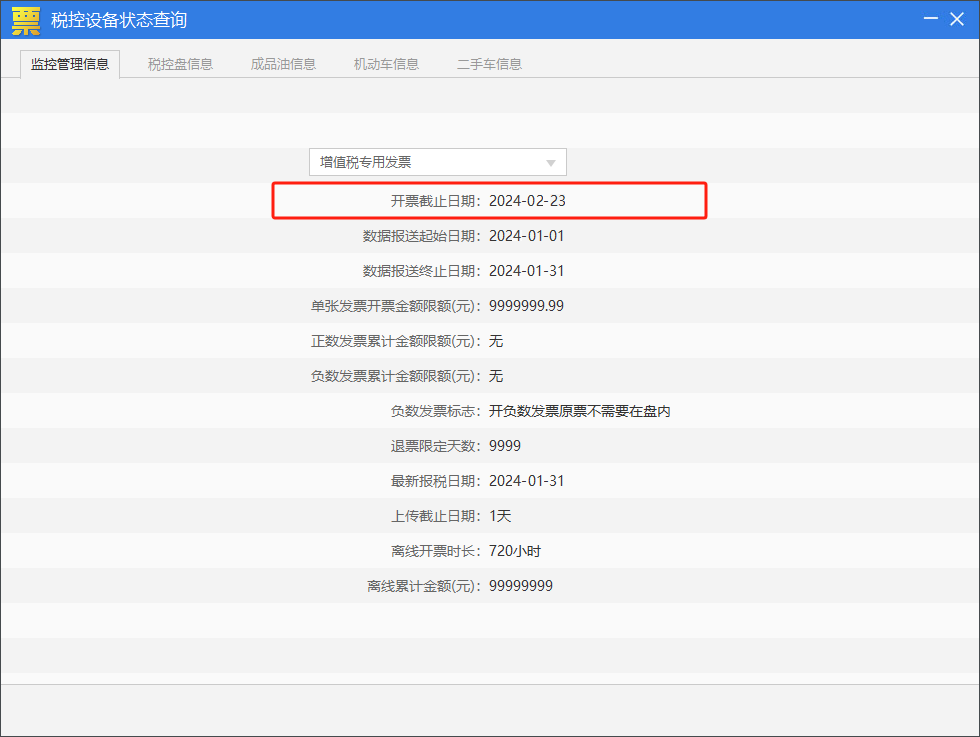Close the 税控设备状态查询 window
The height and width of the screenshot is (737, 980).
click(957, 19)
